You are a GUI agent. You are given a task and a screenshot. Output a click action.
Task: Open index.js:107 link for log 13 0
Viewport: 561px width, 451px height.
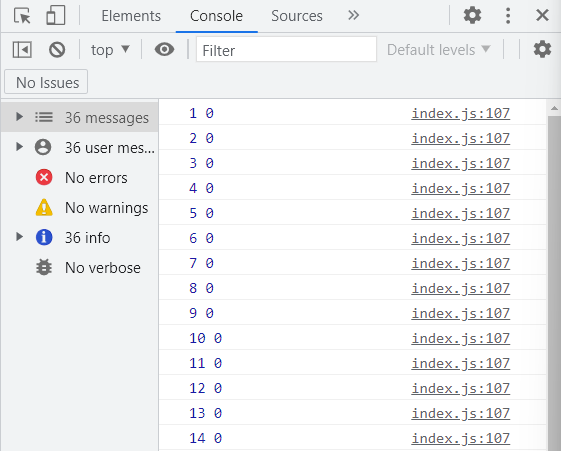click(x=460, y=414)
